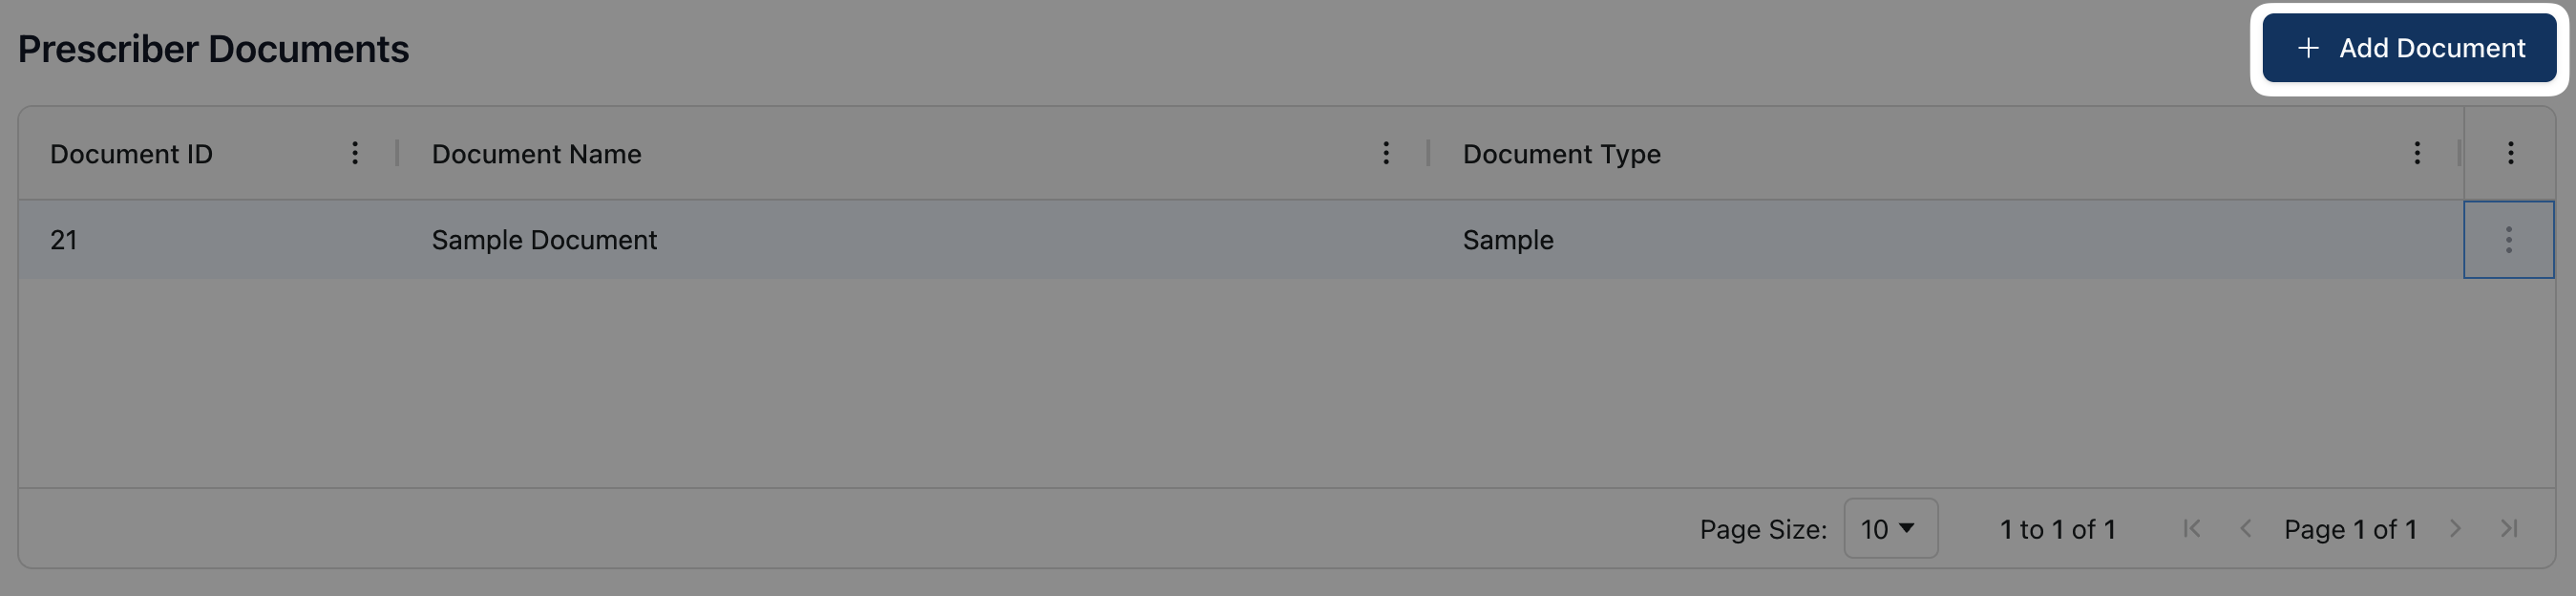Click the Add Document button

pyautogui.click(x=2408, y=48)
